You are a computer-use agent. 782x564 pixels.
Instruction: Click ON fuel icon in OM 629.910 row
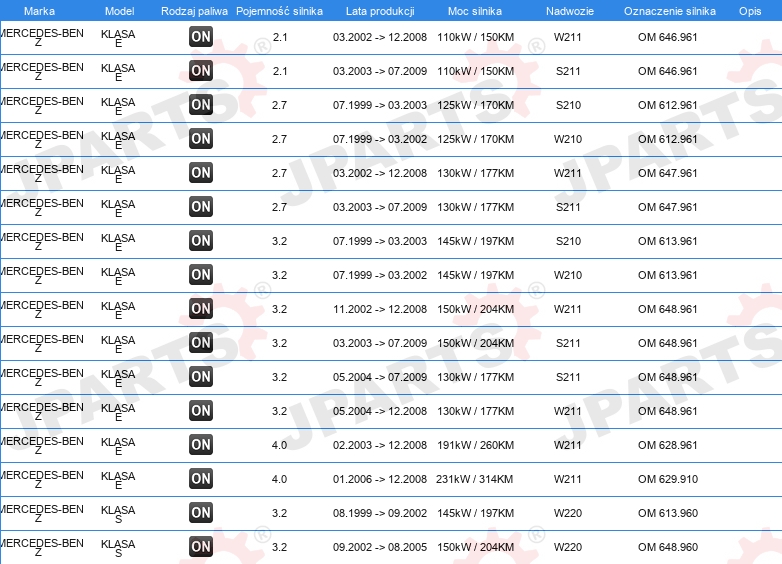coord(201,479)
